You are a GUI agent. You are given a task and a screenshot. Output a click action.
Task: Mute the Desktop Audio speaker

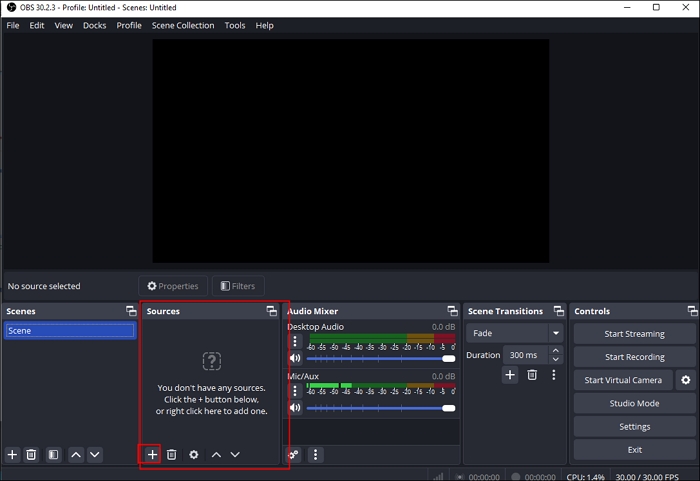coord(295,358)
